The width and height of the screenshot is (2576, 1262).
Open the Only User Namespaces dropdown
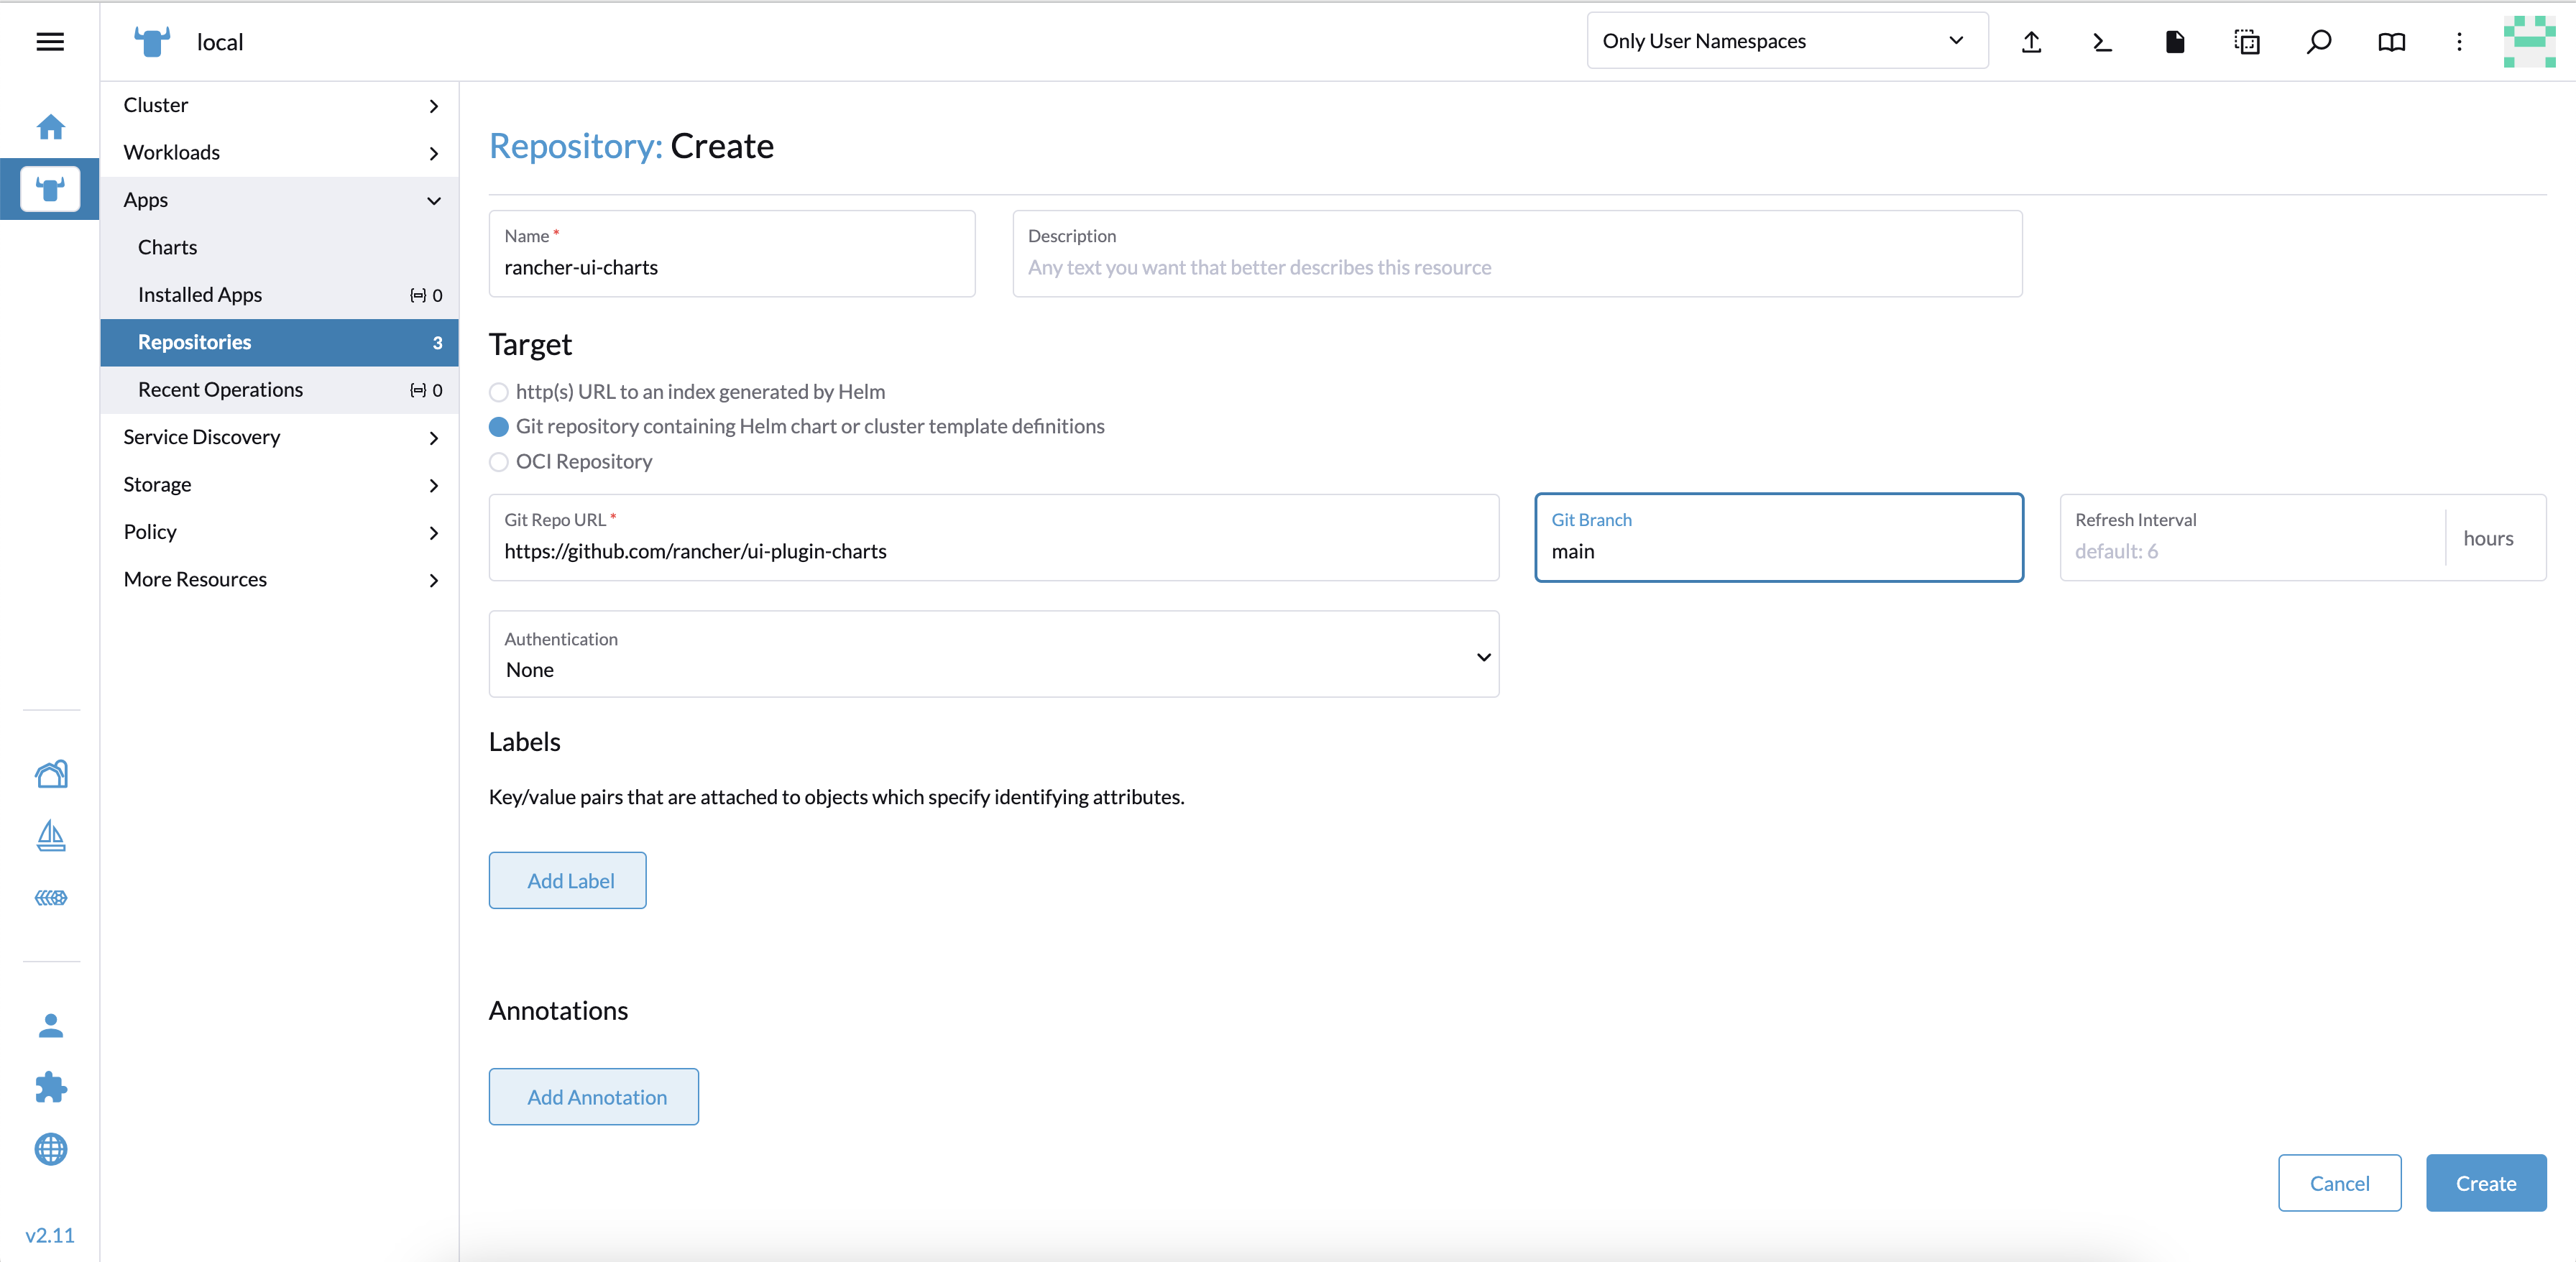click(1786, 41)
